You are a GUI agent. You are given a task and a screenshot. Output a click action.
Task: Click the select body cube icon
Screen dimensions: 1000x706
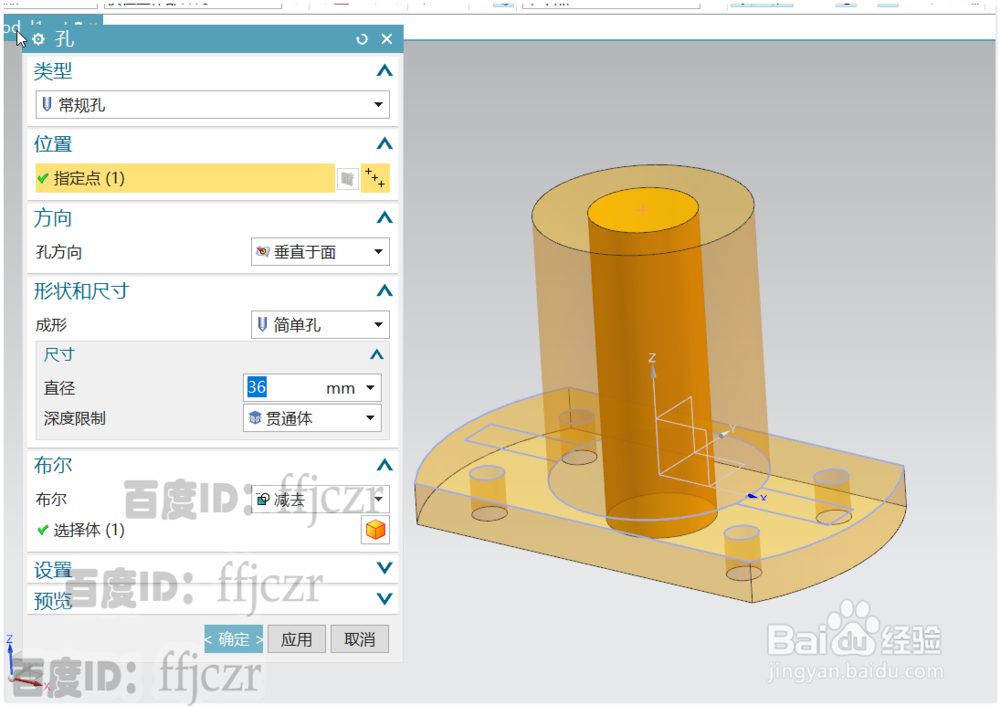(x=375, y=530)
